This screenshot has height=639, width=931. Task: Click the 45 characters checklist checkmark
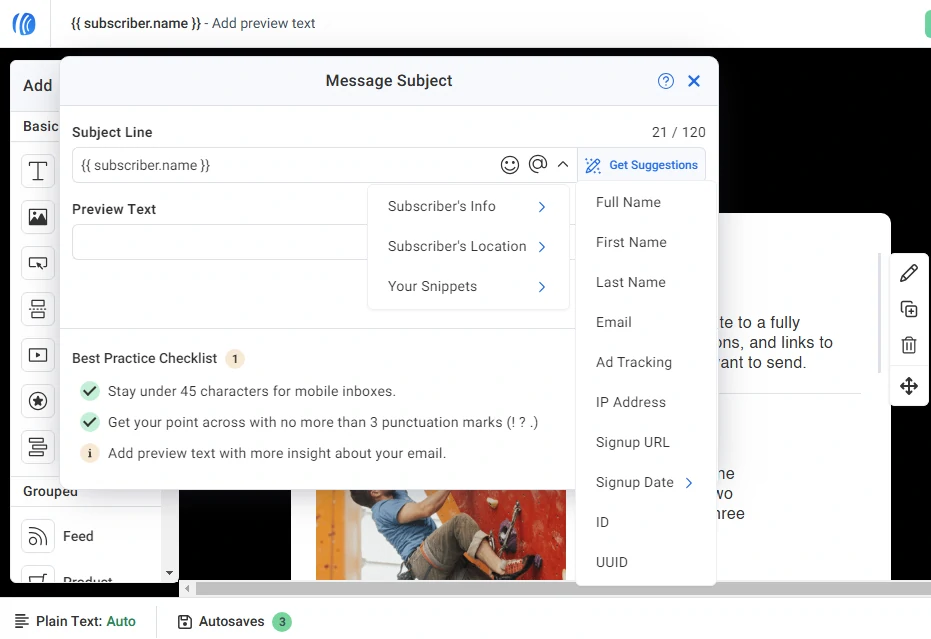coord(90,391)
